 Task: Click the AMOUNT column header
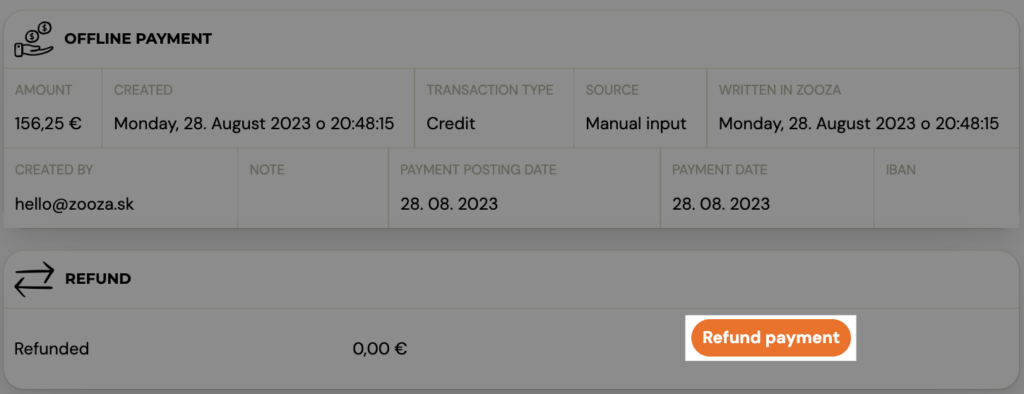[x=44, y=90]
